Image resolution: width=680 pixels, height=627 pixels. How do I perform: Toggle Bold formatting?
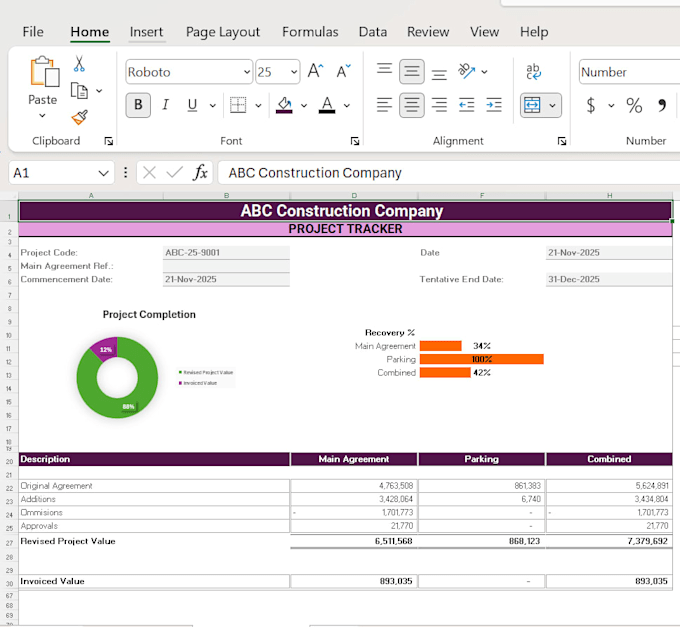(138, 105)
